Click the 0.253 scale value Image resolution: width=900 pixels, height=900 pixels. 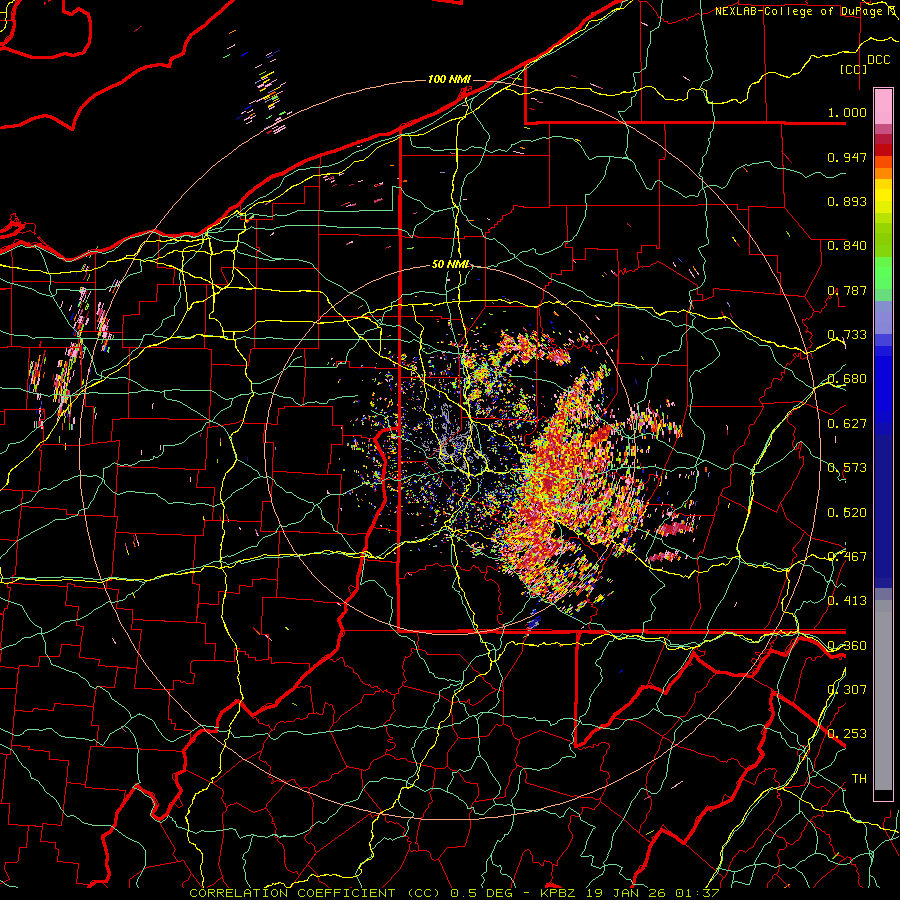pos(847,734)
